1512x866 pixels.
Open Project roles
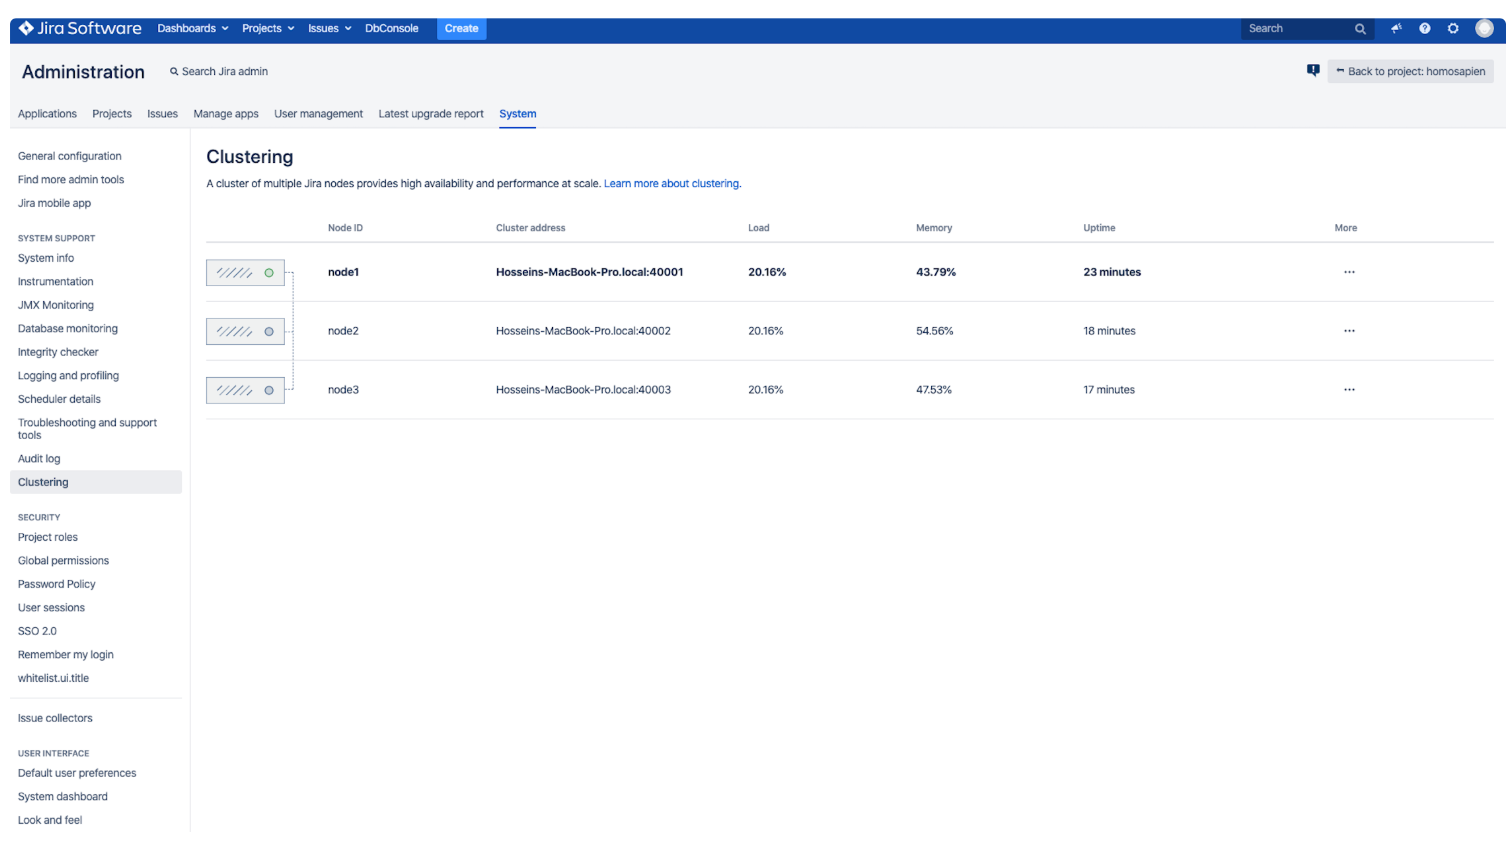click(x=48, y=537)
